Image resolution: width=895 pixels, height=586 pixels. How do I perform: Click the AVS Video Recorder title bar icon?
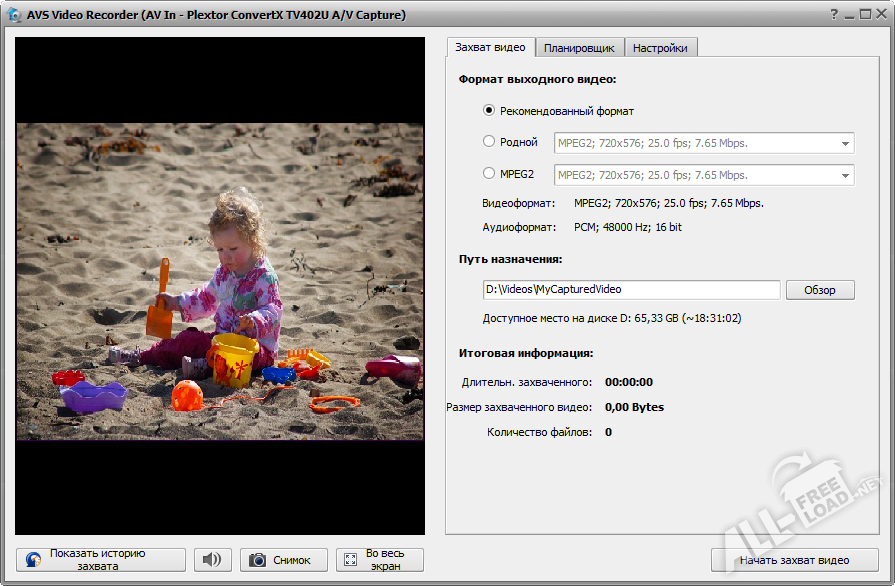12,14
